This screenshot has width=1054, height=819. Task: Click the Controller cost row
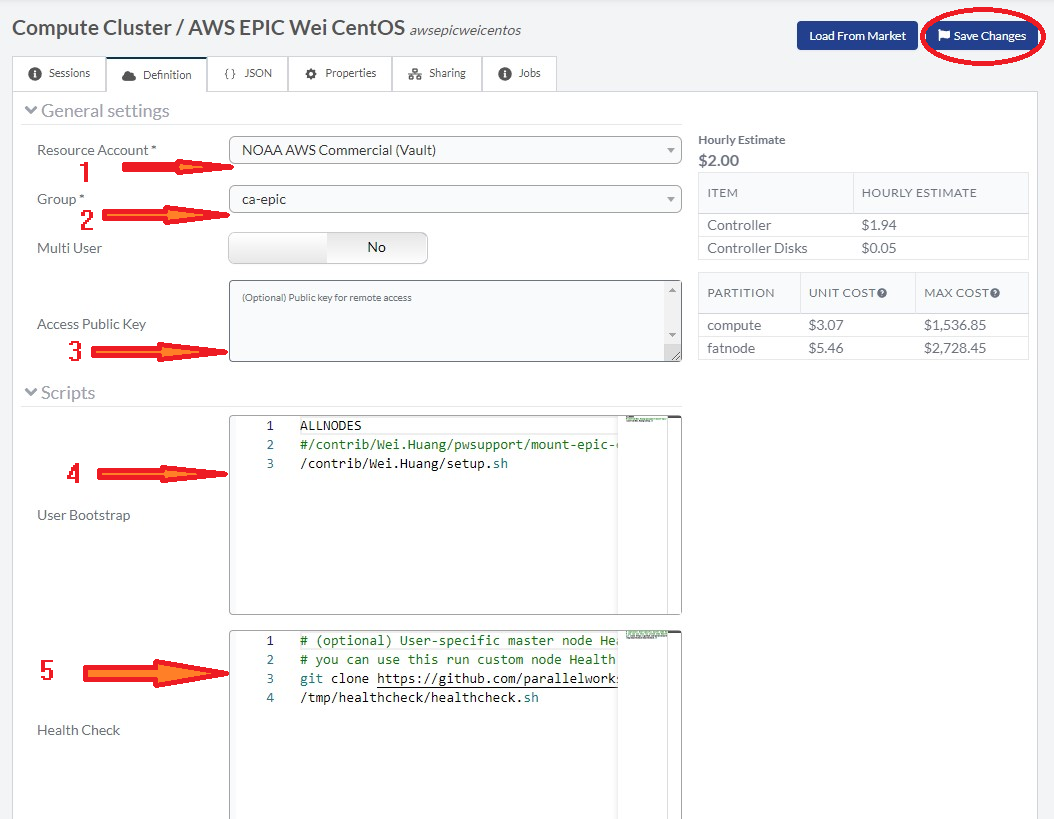point(863,225)
